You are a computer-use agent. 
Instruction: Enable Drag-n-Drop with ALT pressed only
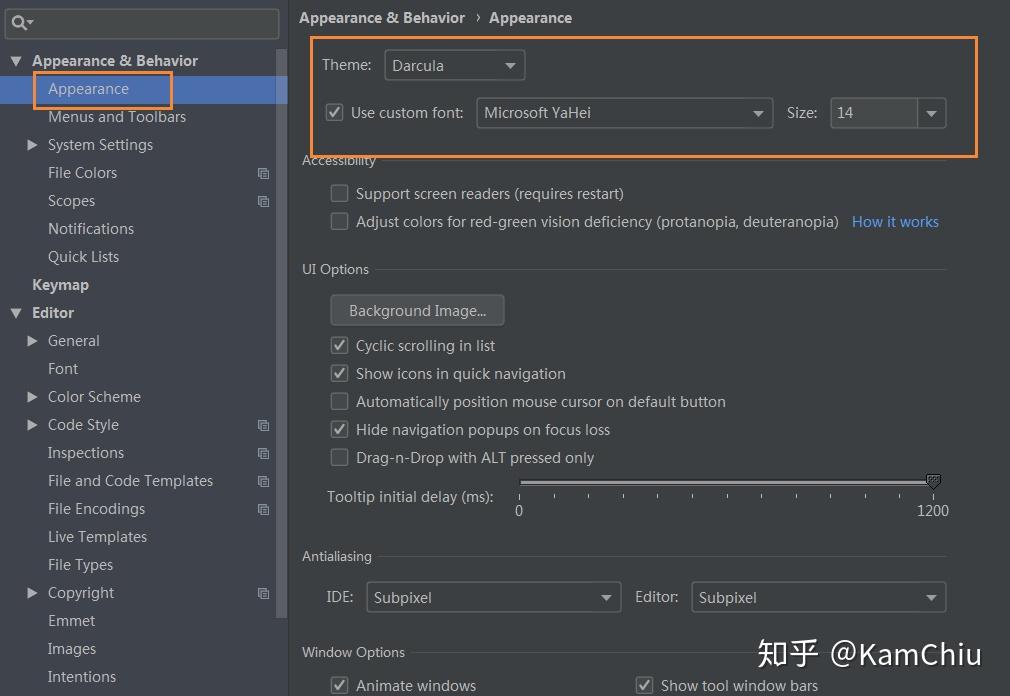click(x=339, y=457)
